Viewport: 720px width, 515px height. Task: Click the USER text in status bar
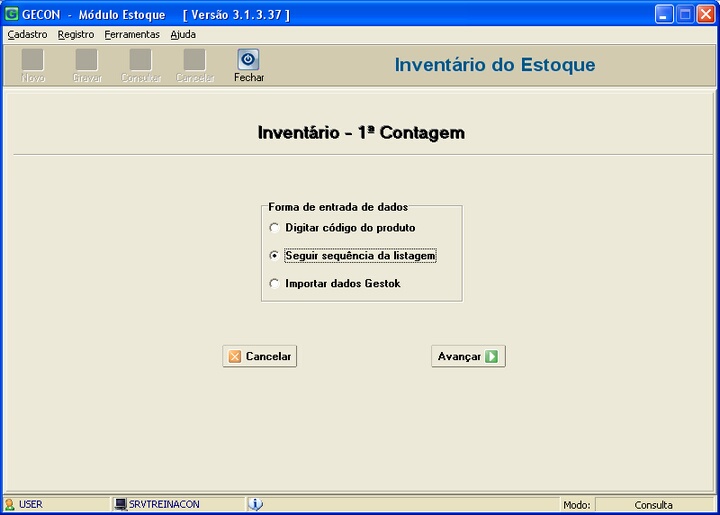[x=31, y=504]
